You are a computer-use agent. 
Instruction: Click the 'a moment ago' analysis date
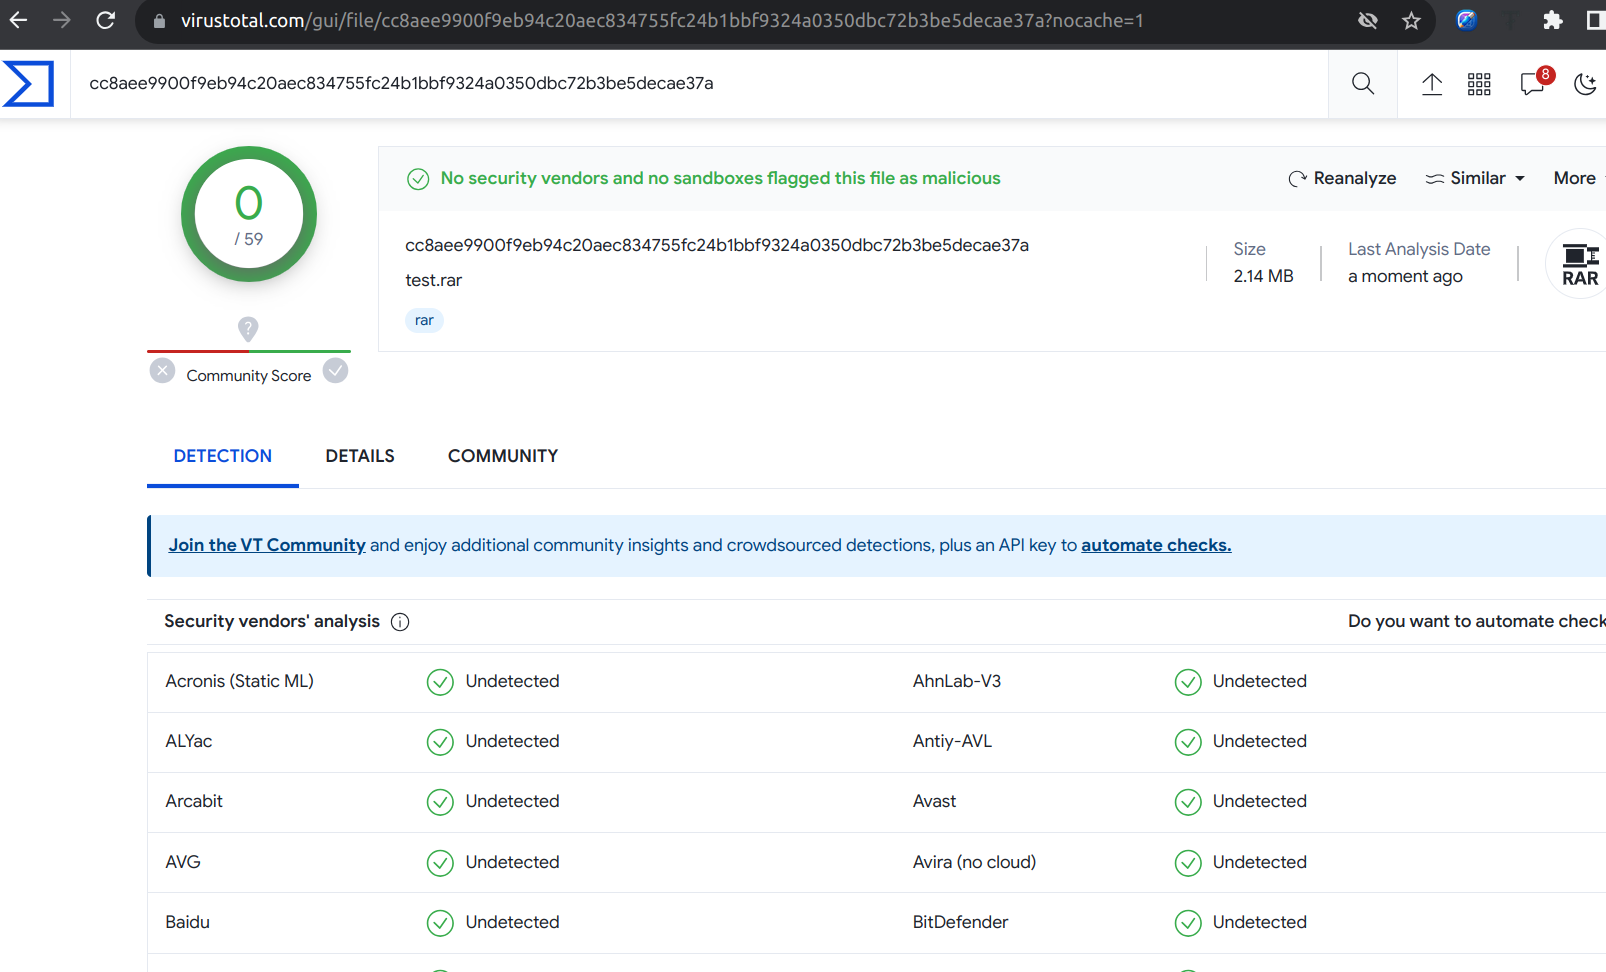point(1405,276)
